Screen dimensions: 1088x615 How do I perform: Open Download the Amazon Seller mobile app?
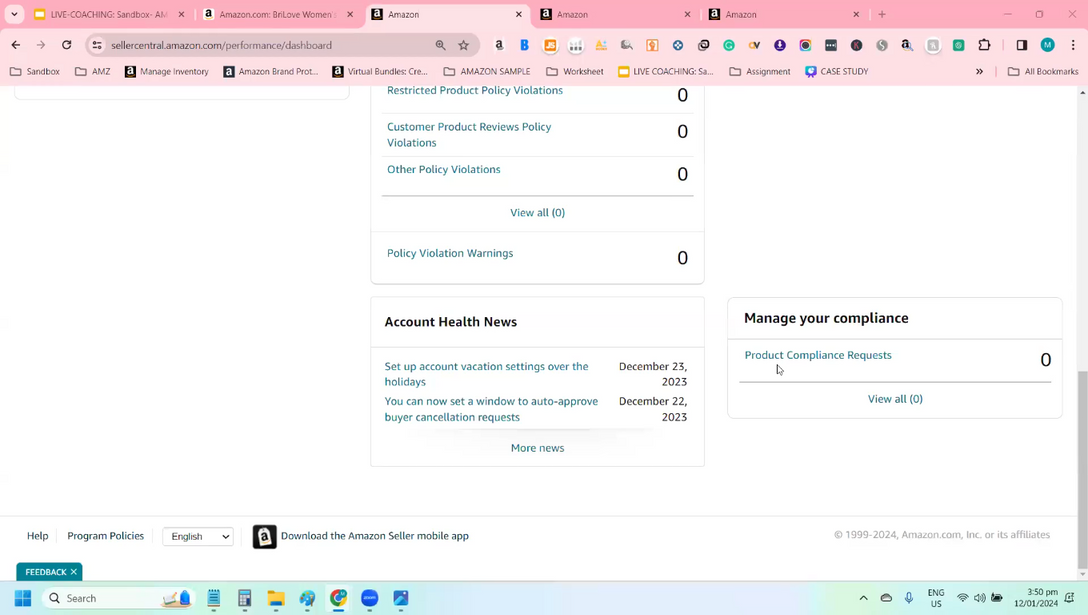tap(375, 536)
